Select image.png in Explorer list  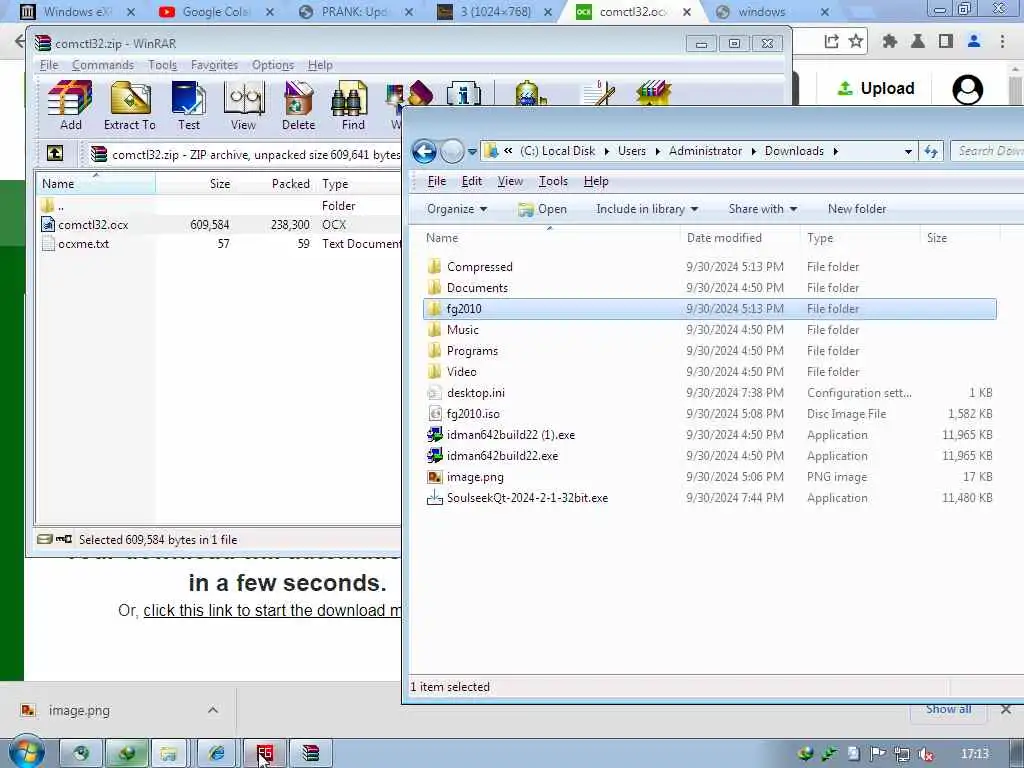pyautogui.click(x=709, y=477)
